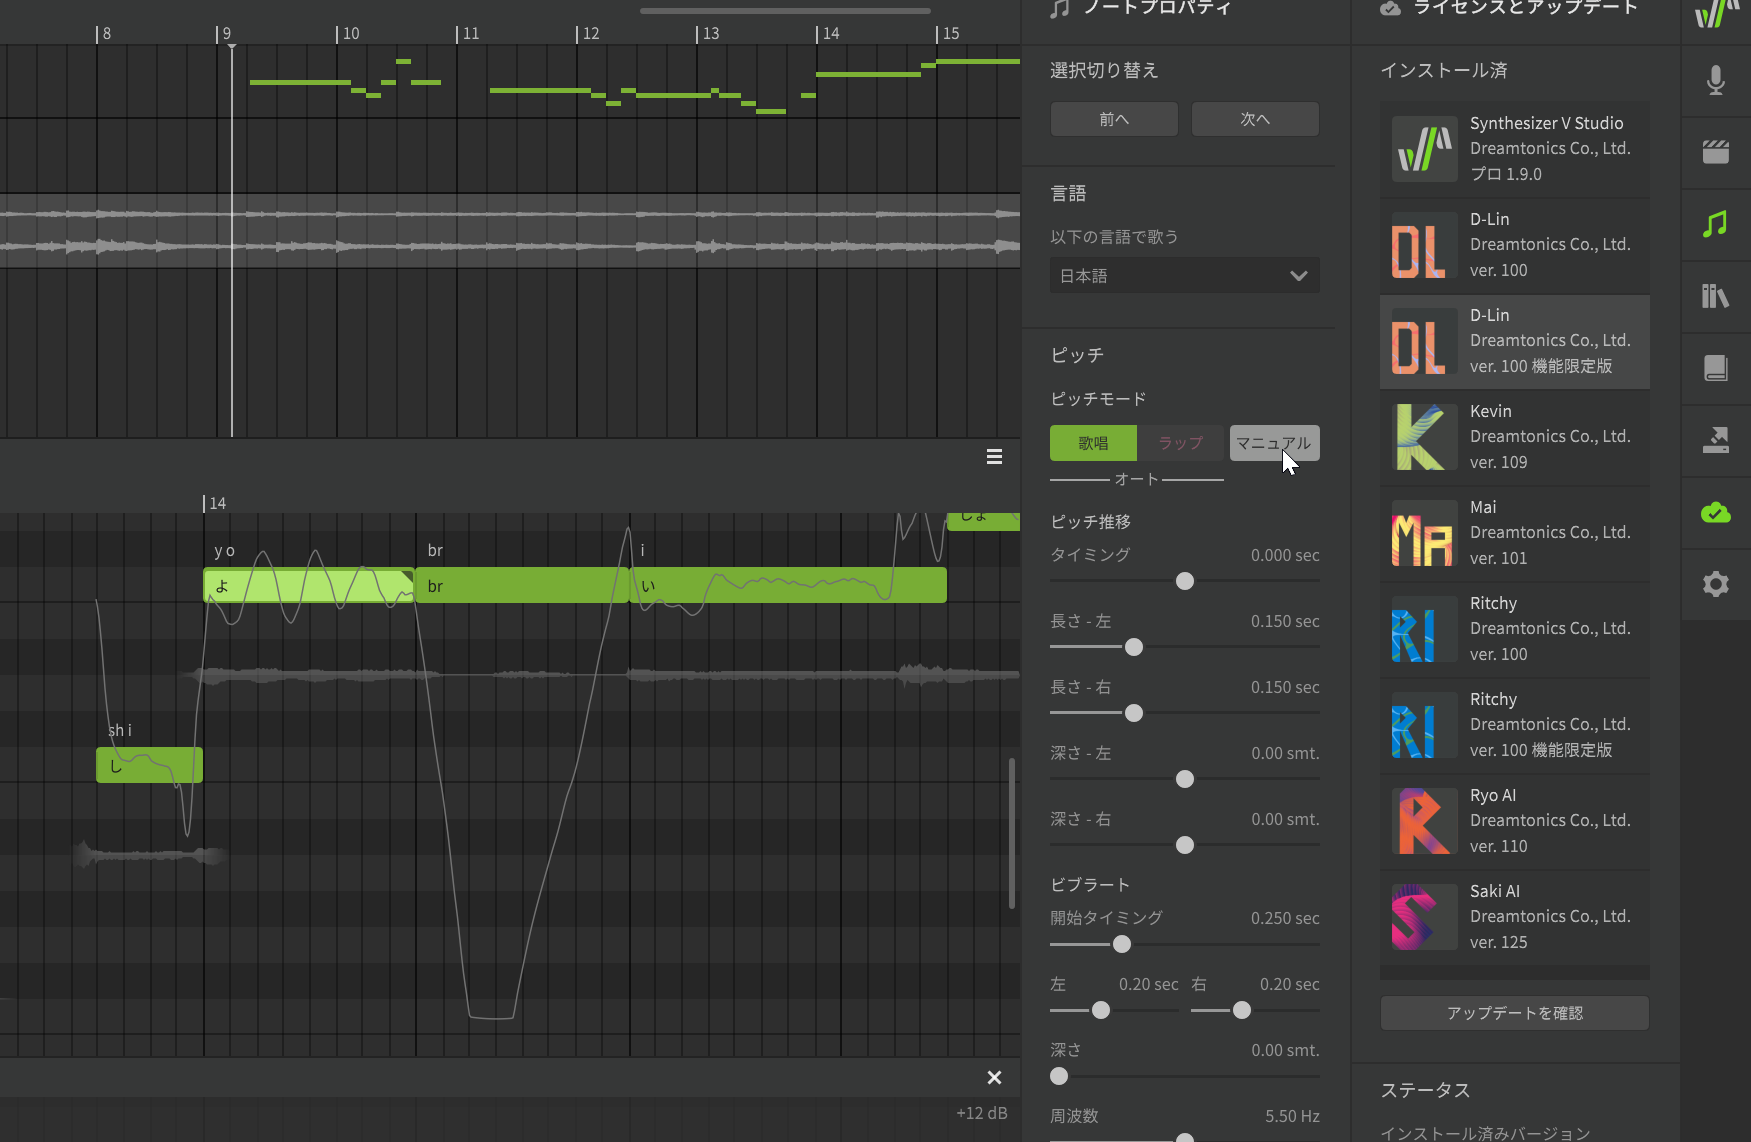Select Synthesizer V Studio product thumbnail
The image size is (1751, 1142).
tap(1424, 148)
